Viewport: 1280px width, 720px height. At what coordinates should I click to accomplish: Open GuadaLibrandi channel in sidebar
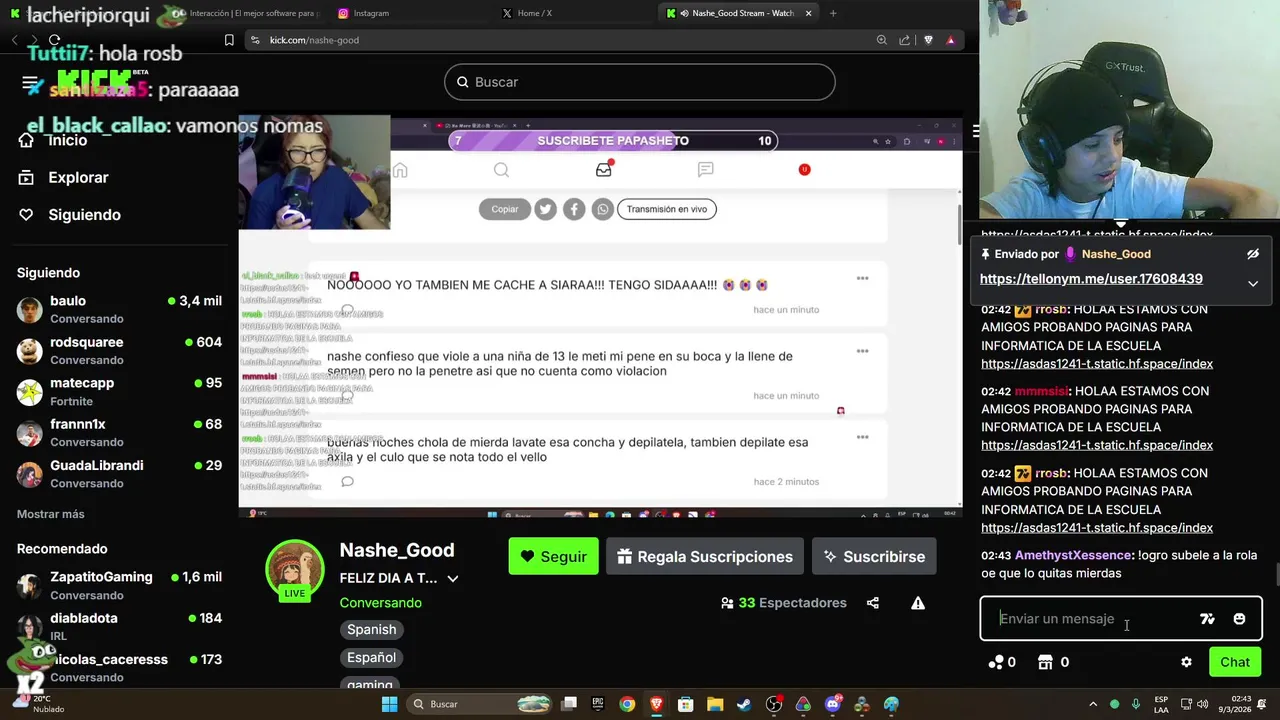[119, 473]
